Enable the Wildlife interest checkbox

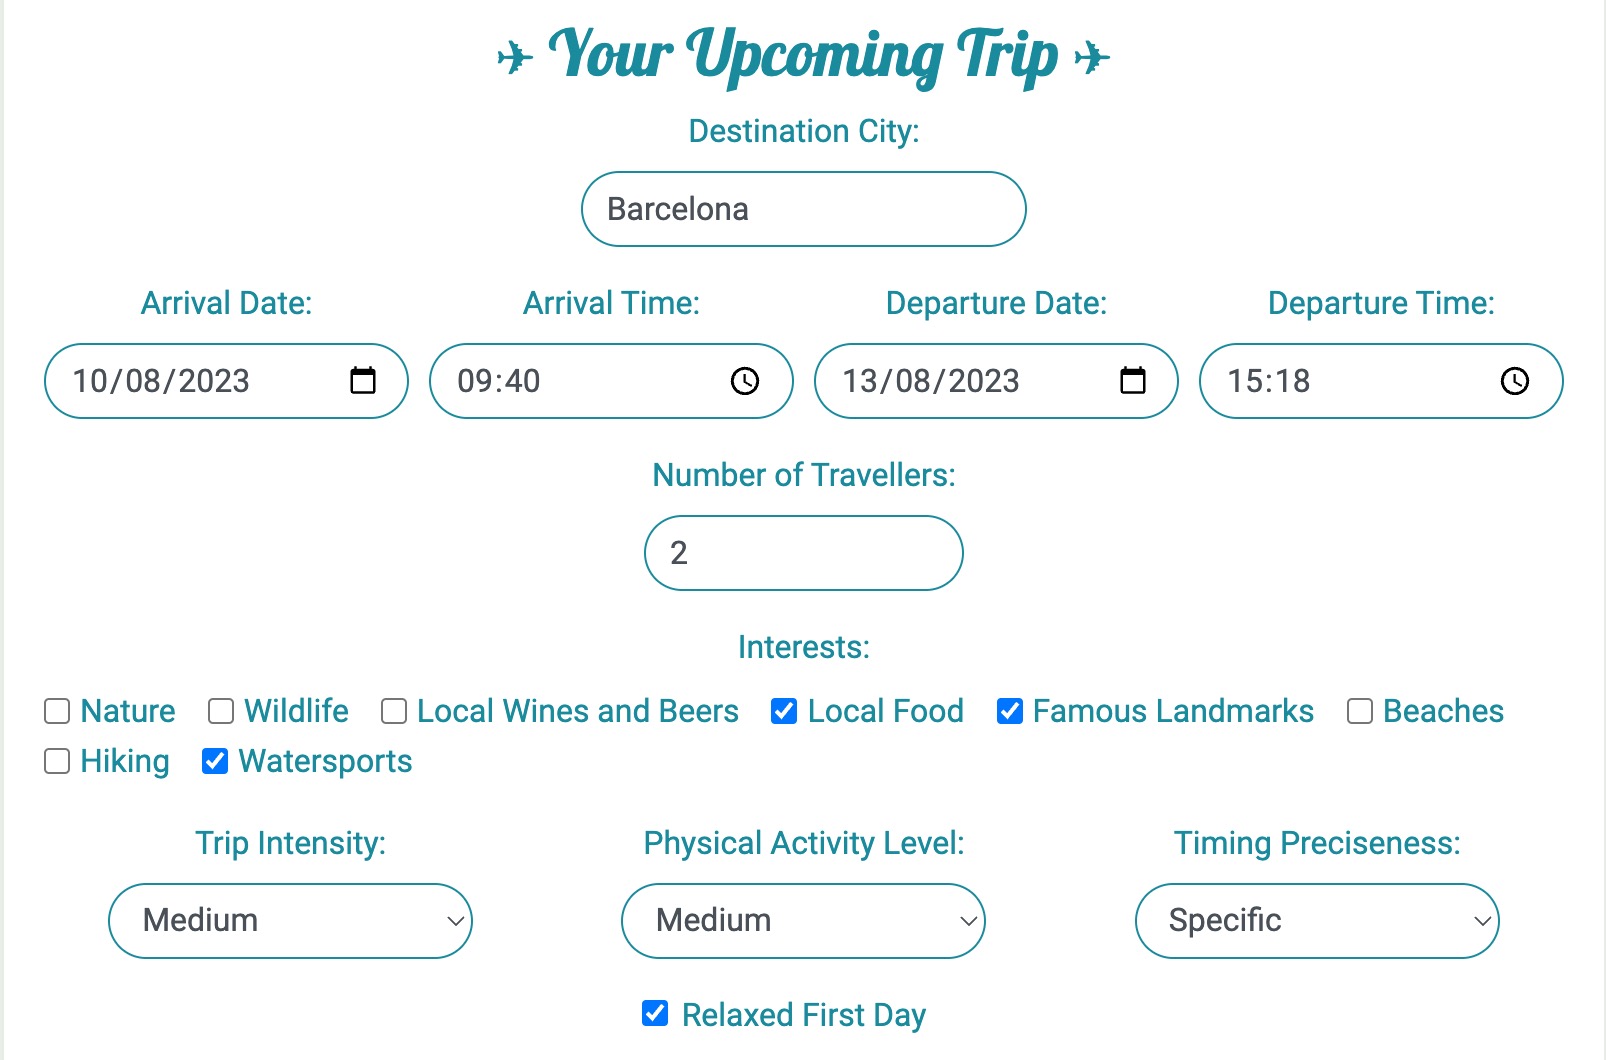pyautogui.click(x=221, y=711)
